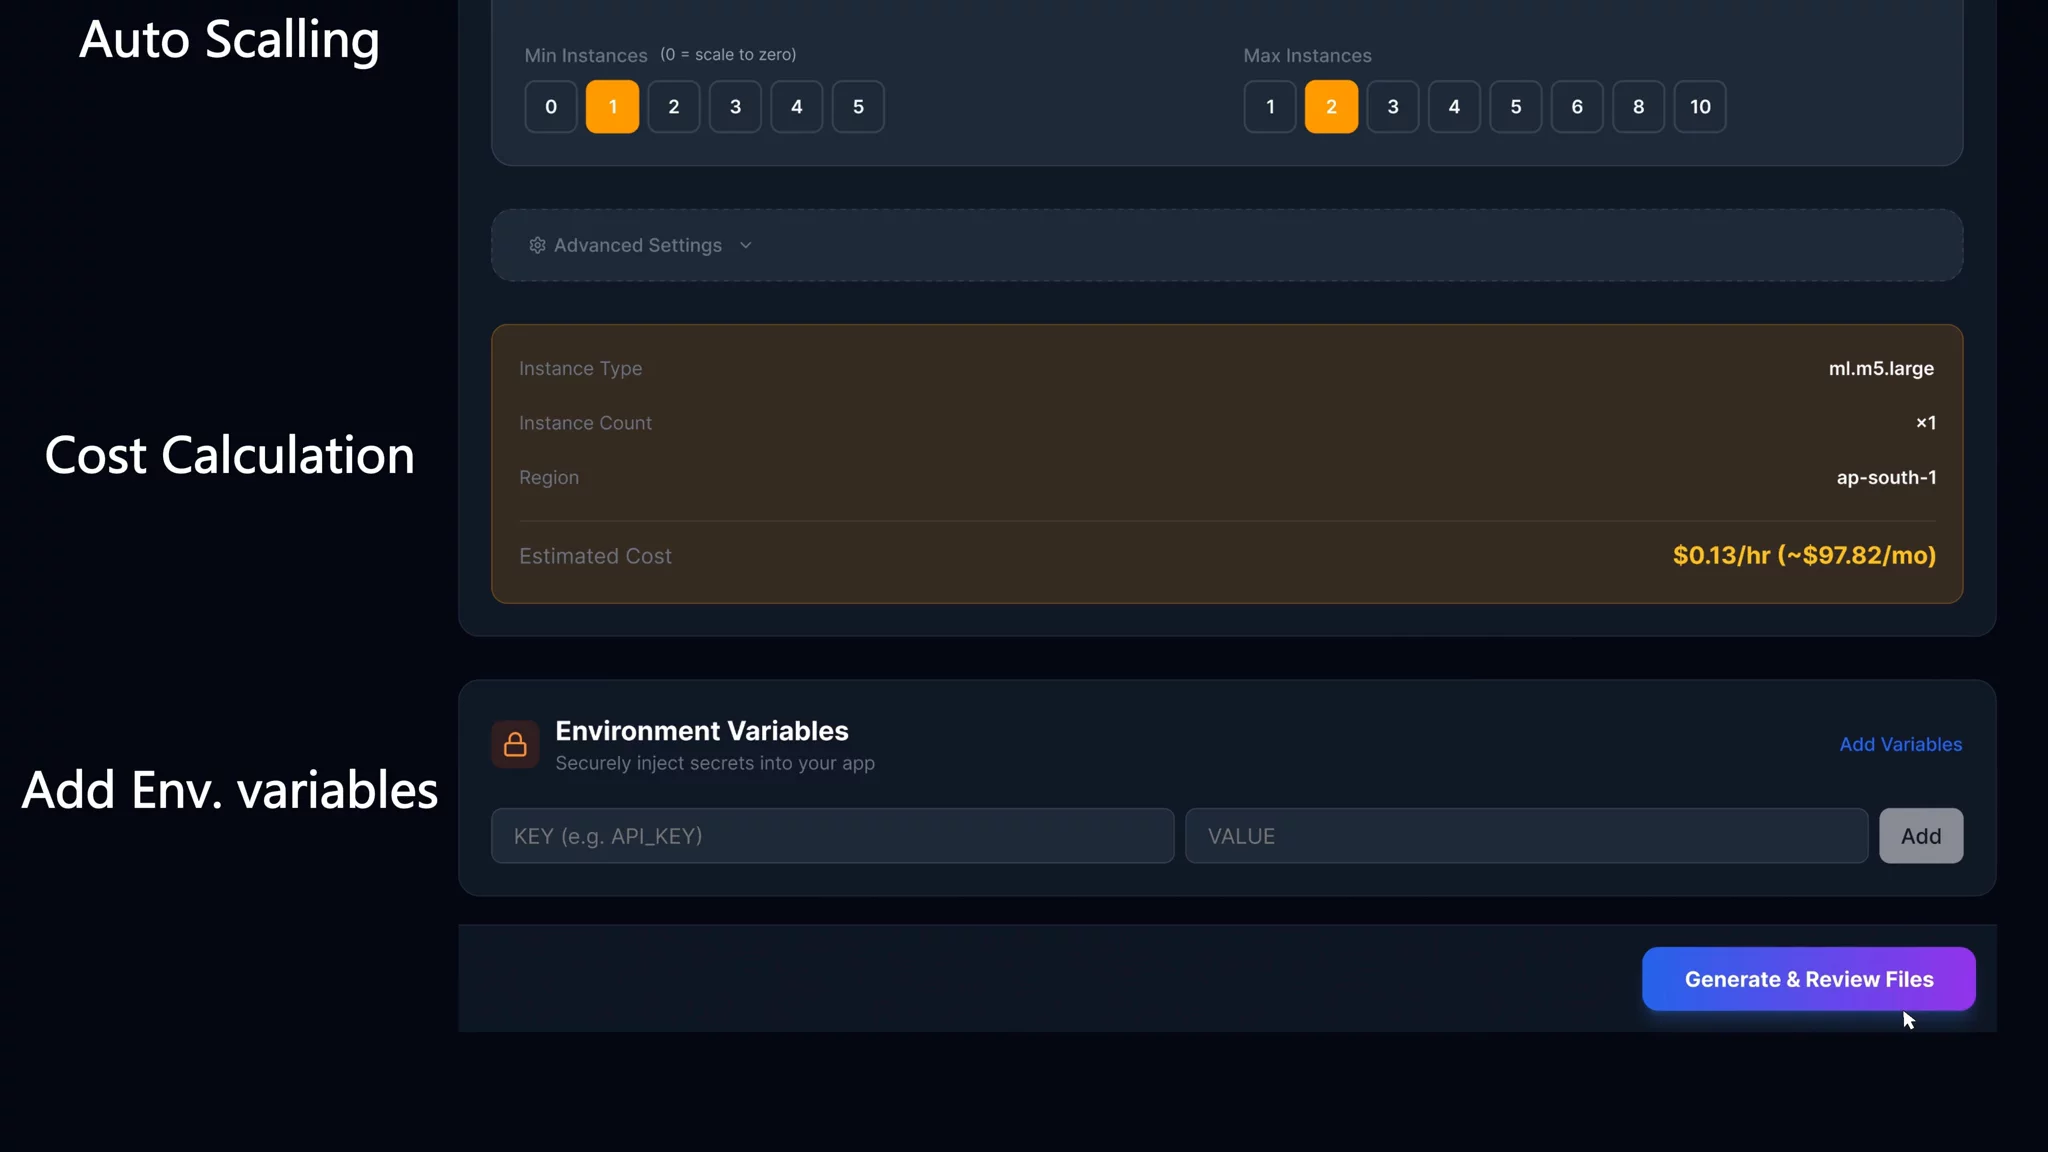Click the '(0 = scale to zero)' hint
Viewport: 2048px width, 1152px height.
pos(728,54)
